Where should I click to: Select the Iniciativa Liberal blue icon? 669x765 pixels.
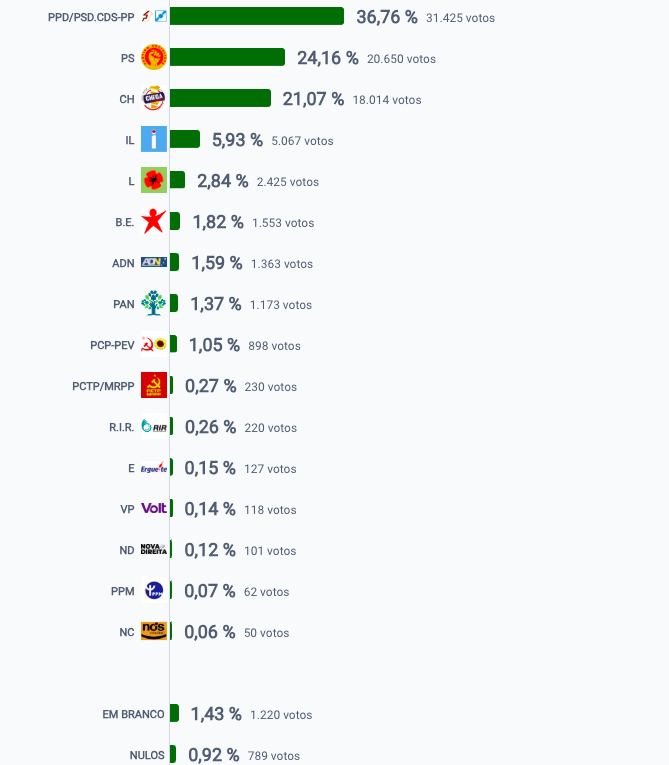tap(154, 139)
